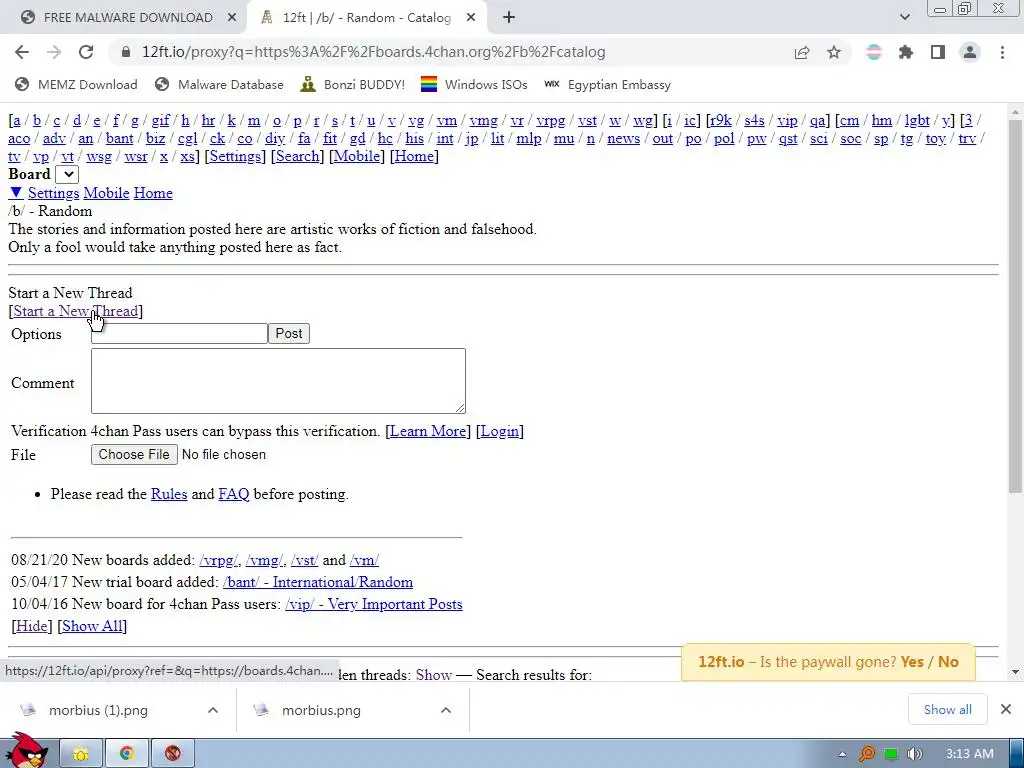Close the FREE MALWARE DOWNLOAD tab

click(232, 18)
